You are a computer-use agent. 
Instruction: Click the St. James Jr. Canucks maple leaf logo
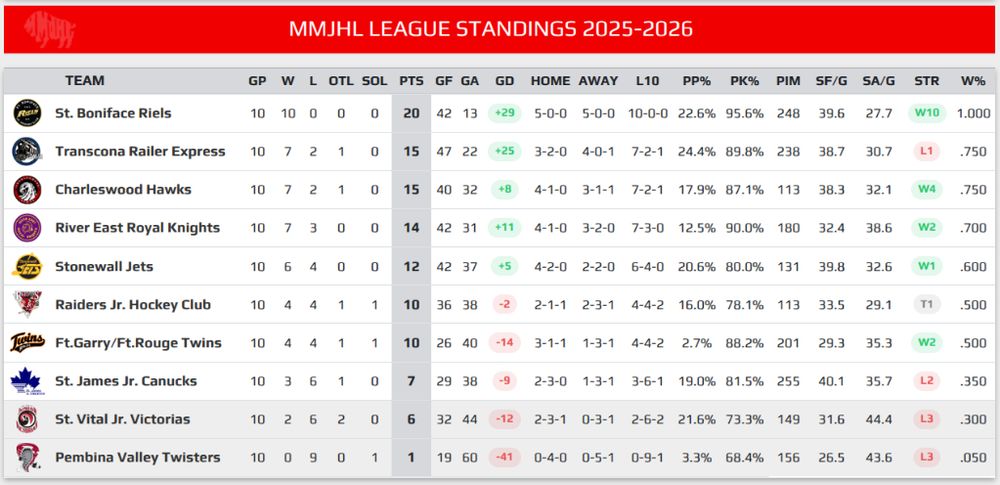click(x=27, y=381)
